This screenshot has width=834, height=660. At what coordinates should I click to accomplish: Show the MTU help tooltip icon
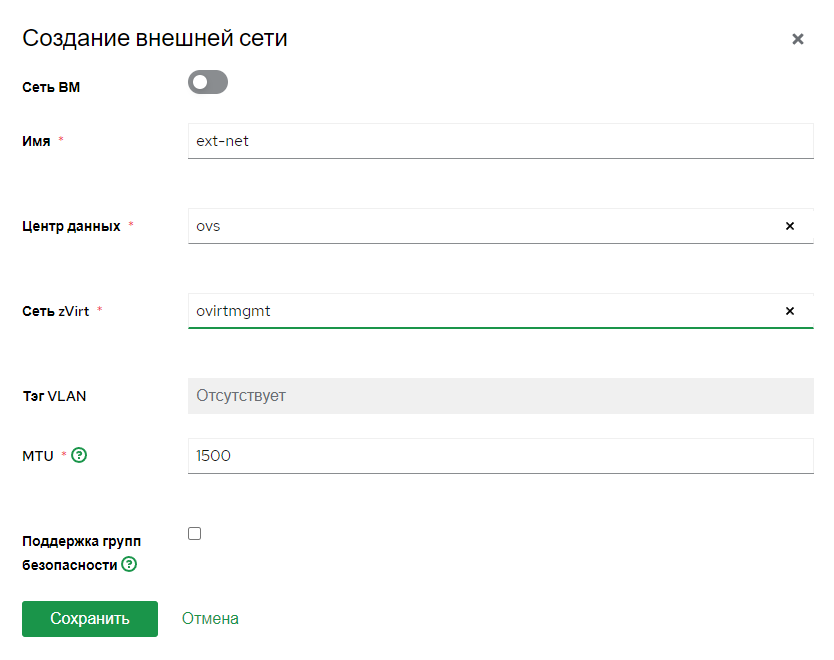point(79,455)
